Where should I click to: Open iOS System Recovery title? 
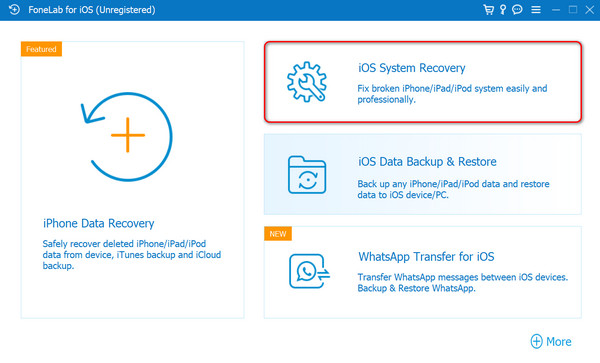[x=412, y=68]
